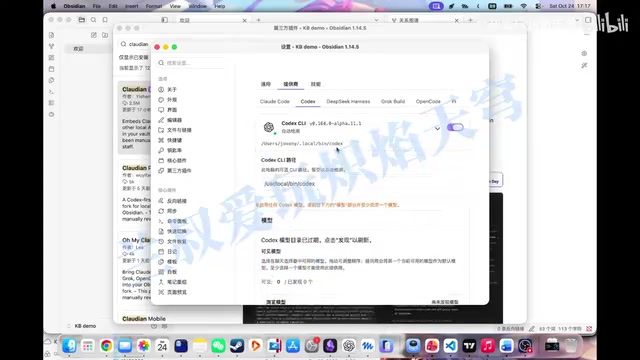The height and width of the screenshot is (360, 640).
Task: Open the Insert menu in menu bar
Action: 131,6
